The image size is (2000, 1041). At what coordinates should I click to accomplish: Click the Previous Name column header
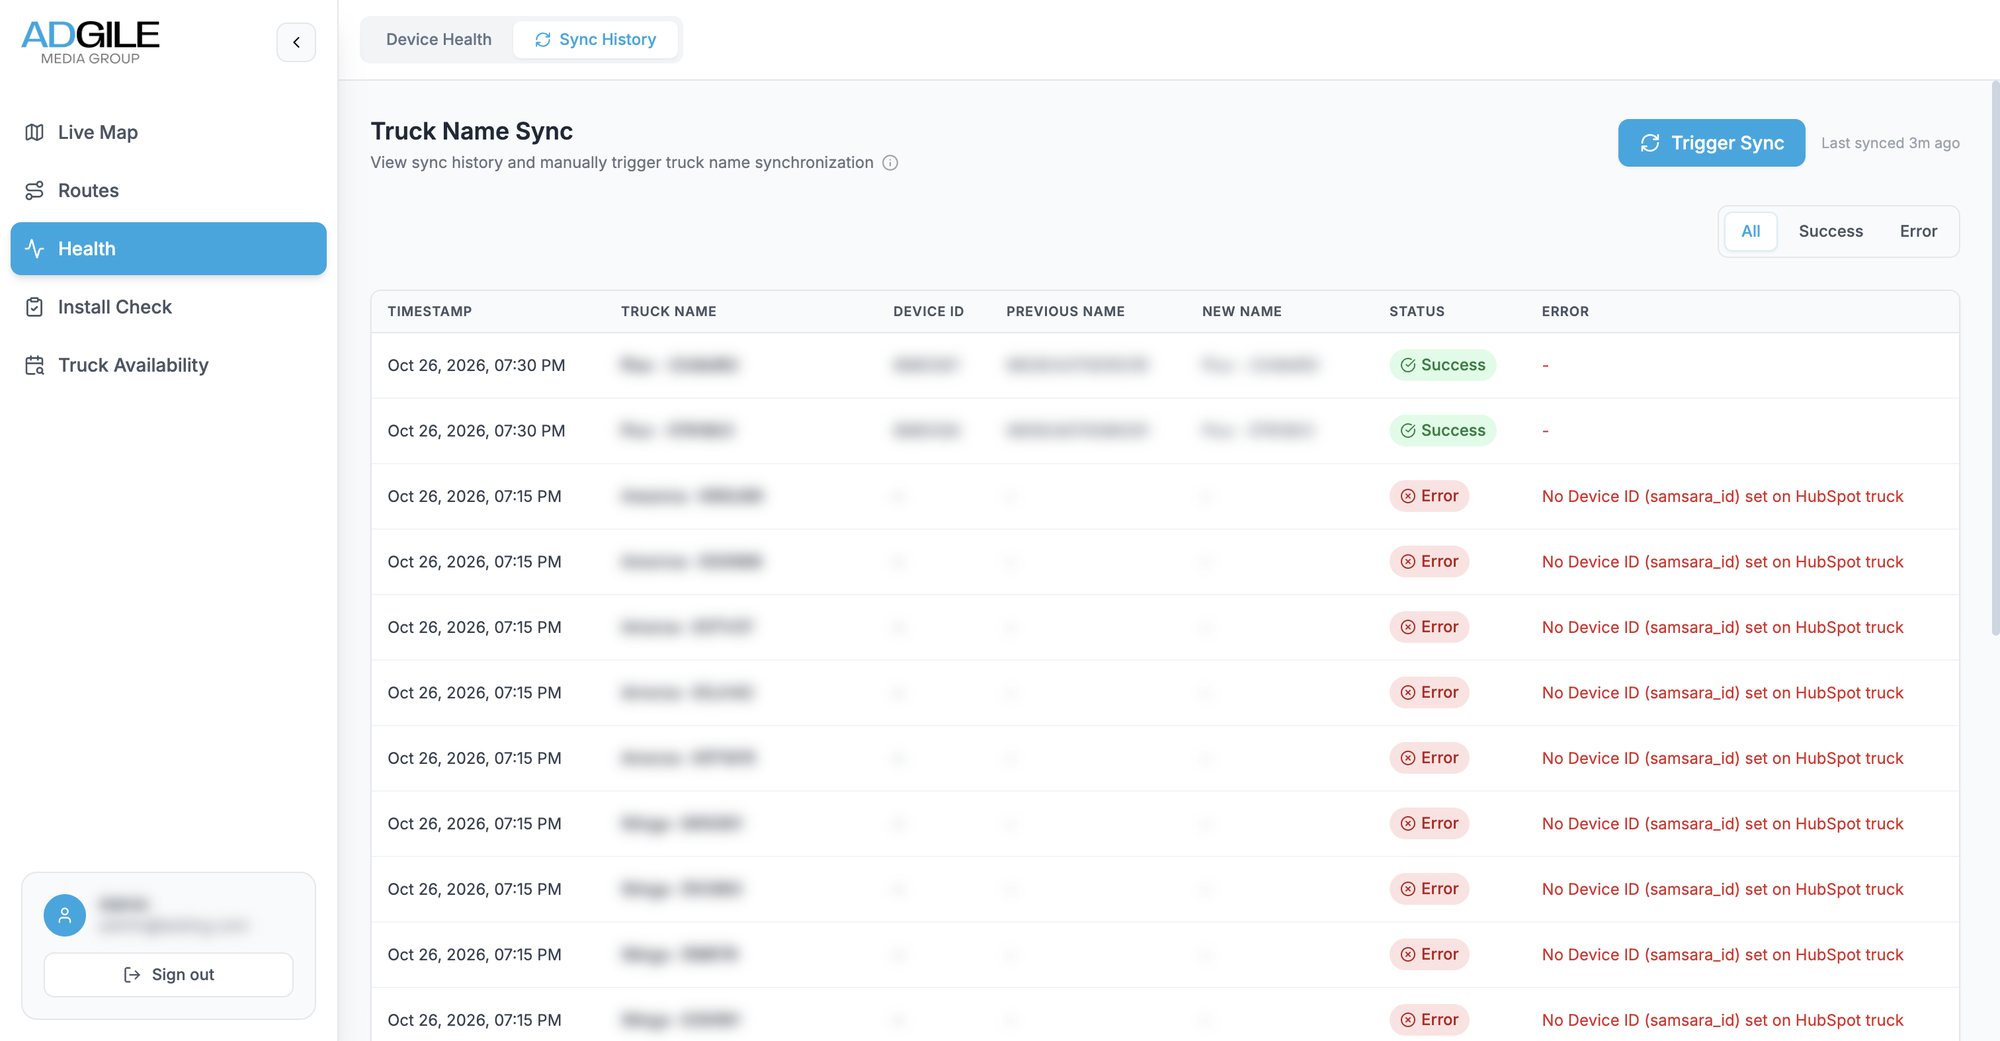coord(1065,311)
